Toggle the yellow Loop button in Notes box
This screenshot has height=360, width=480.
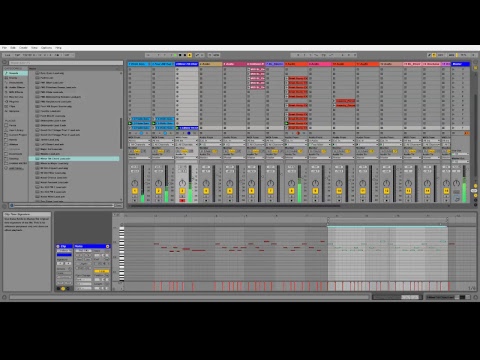[x=101, y=271]
